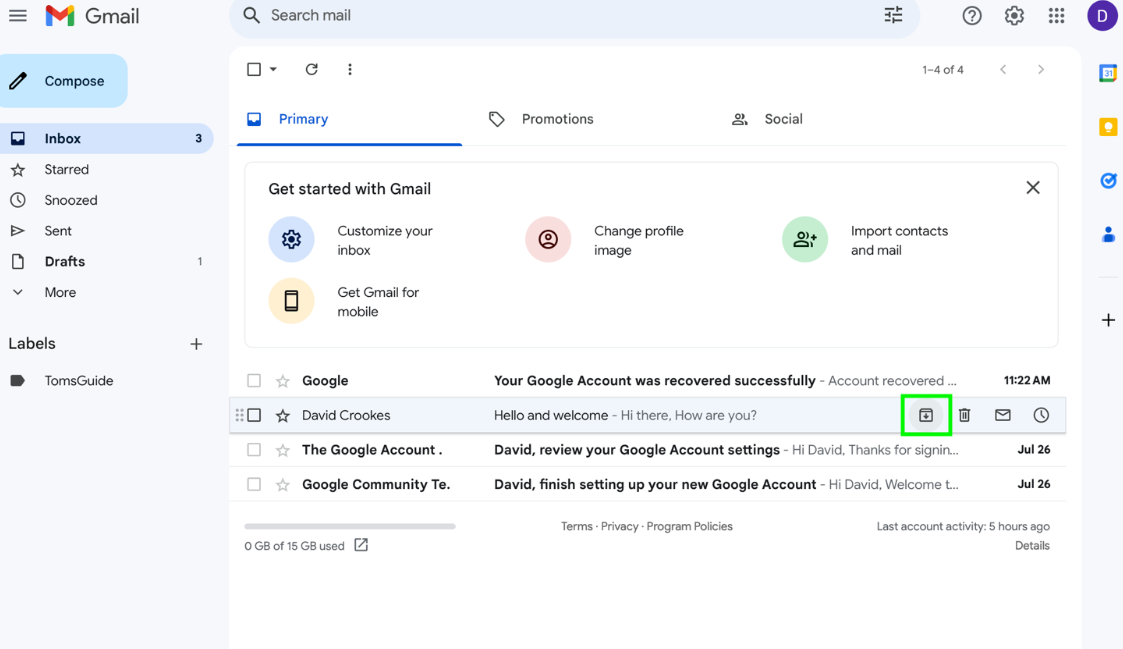Click the Gmail logo

(x=92, y=16)
